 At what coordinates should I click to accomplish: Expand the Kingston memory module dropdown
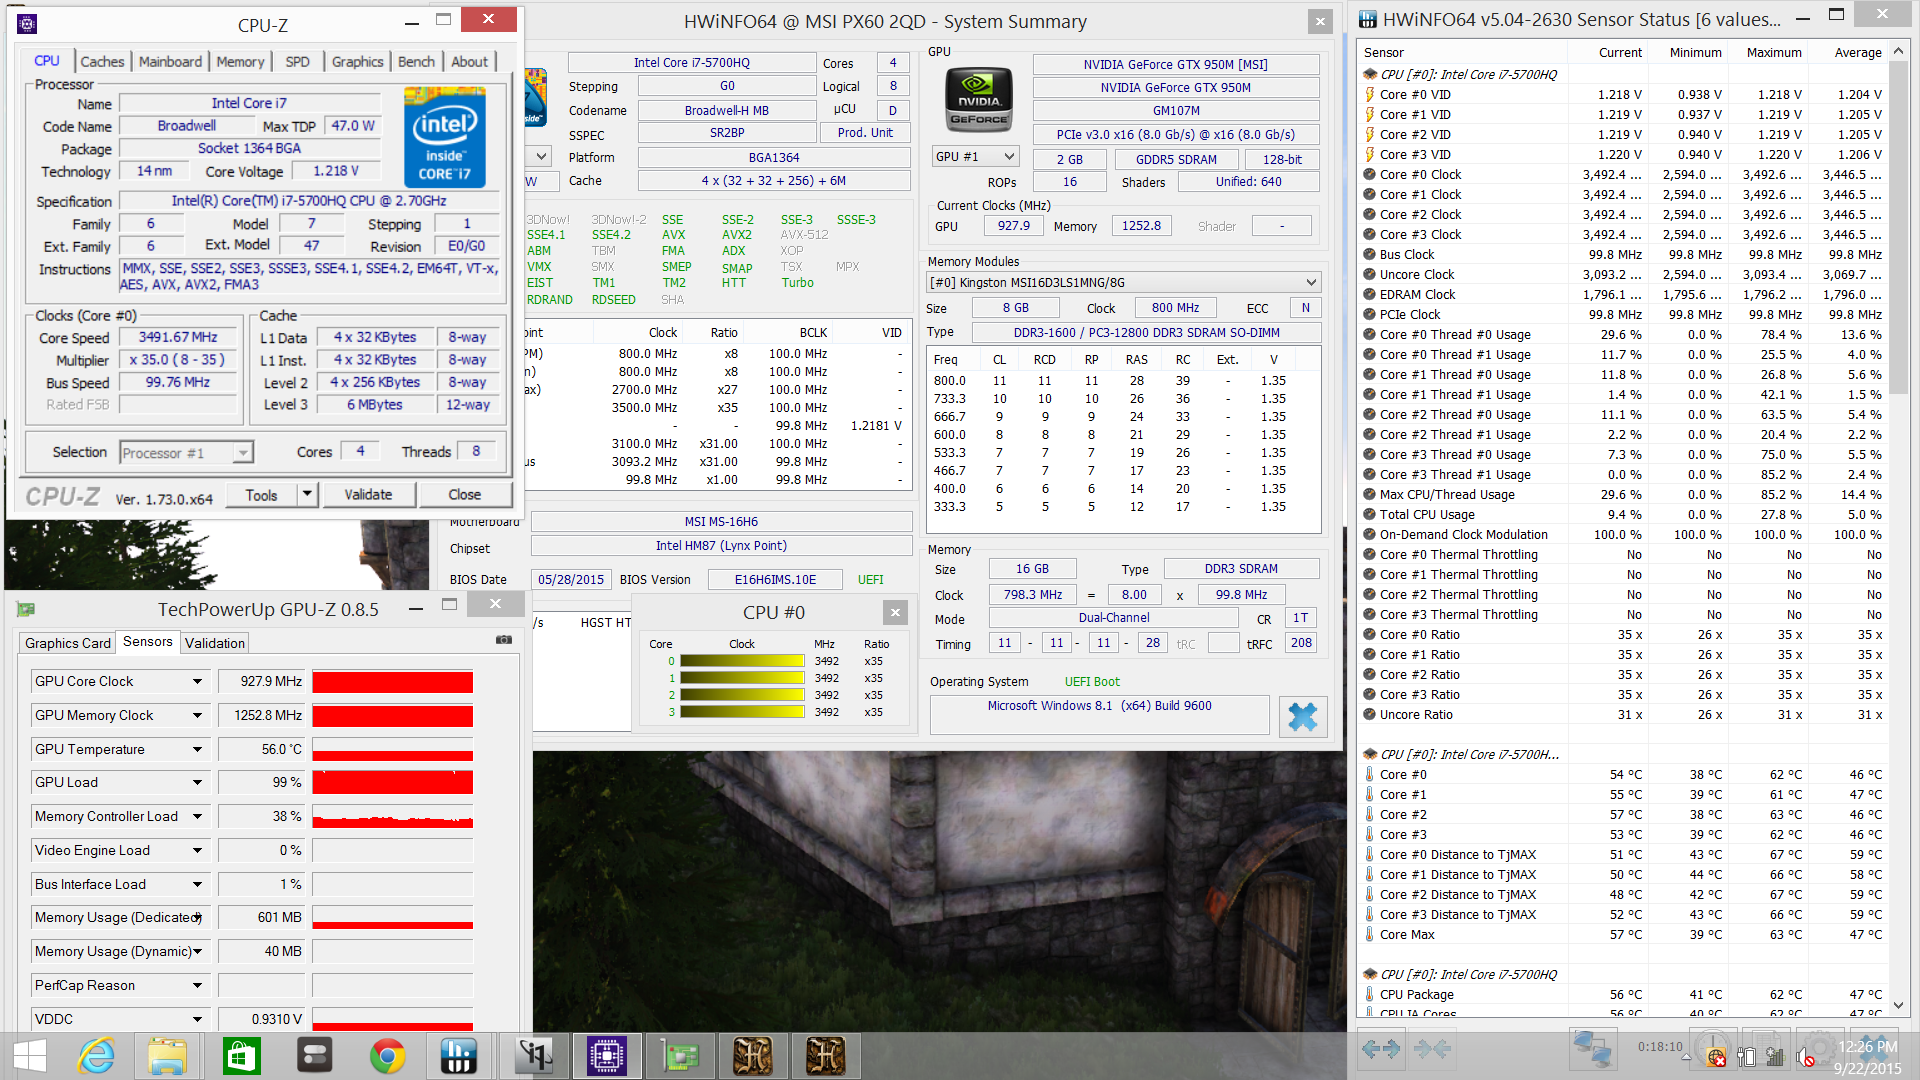point(1311,283)
